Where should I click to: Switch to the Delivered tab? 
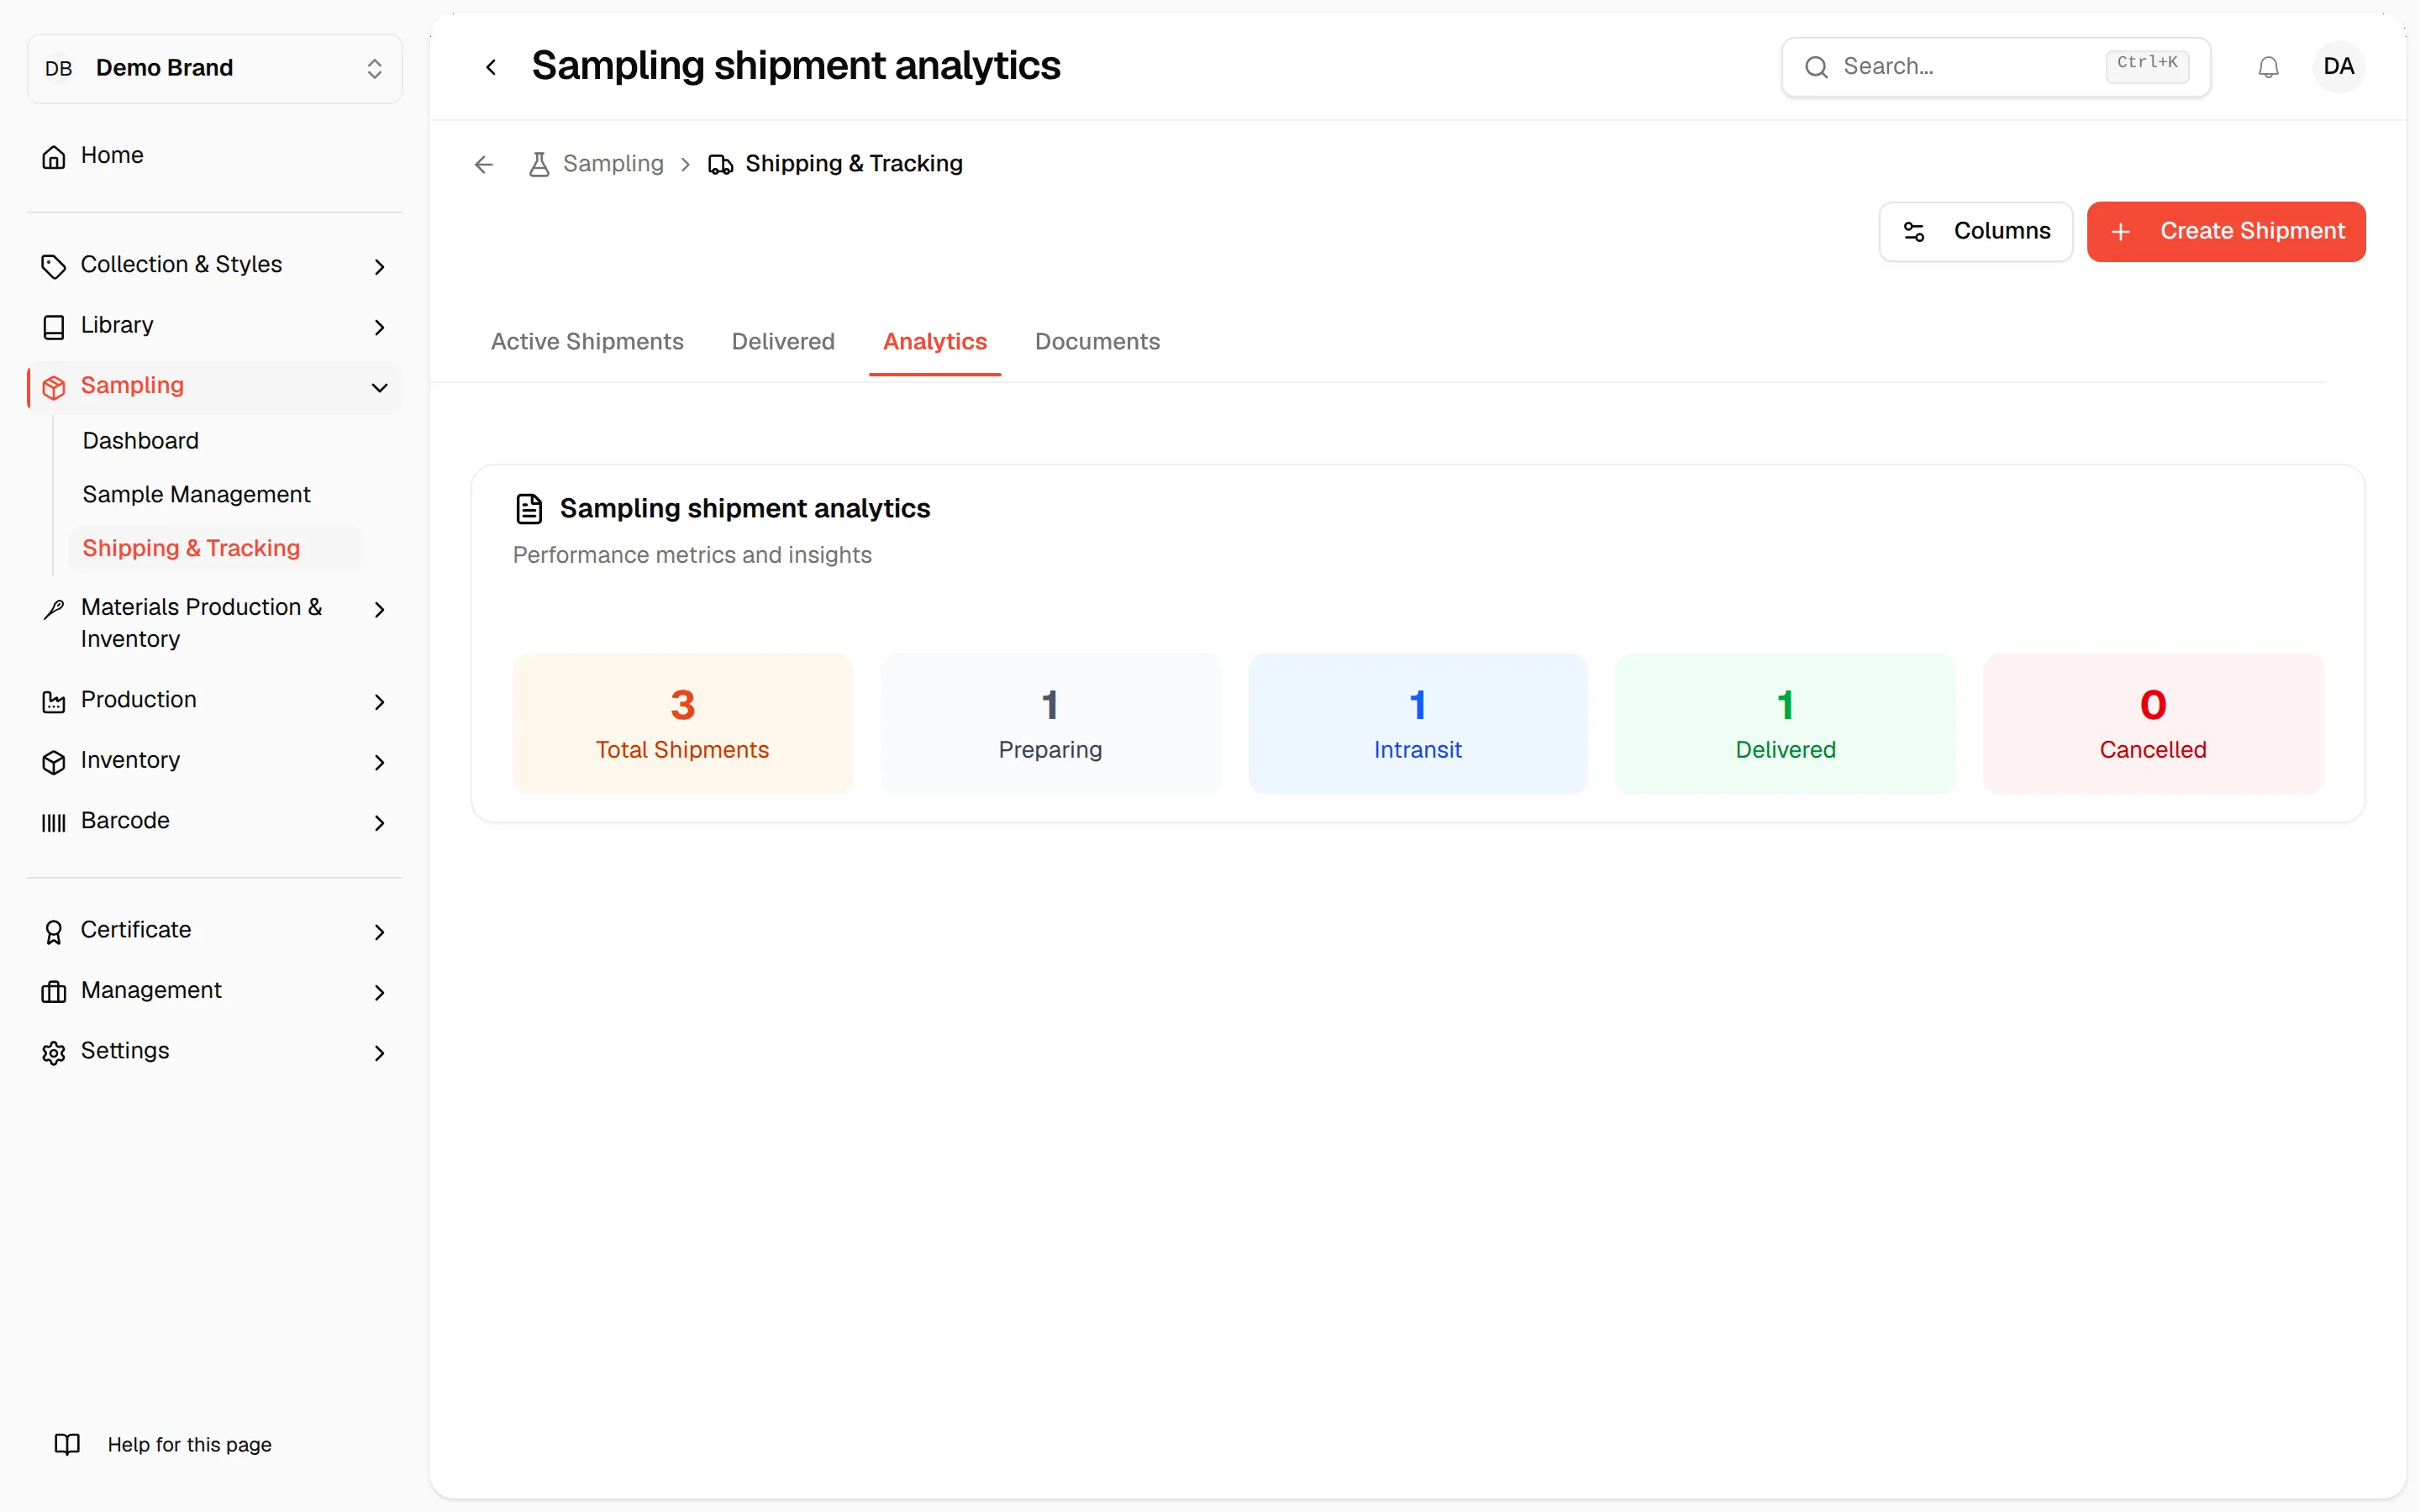[783, 342]
